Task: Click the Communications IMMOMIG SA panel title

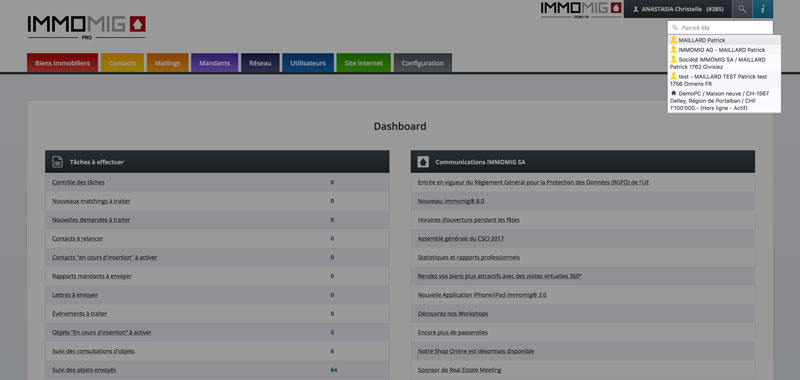Action: coord(480,162)
